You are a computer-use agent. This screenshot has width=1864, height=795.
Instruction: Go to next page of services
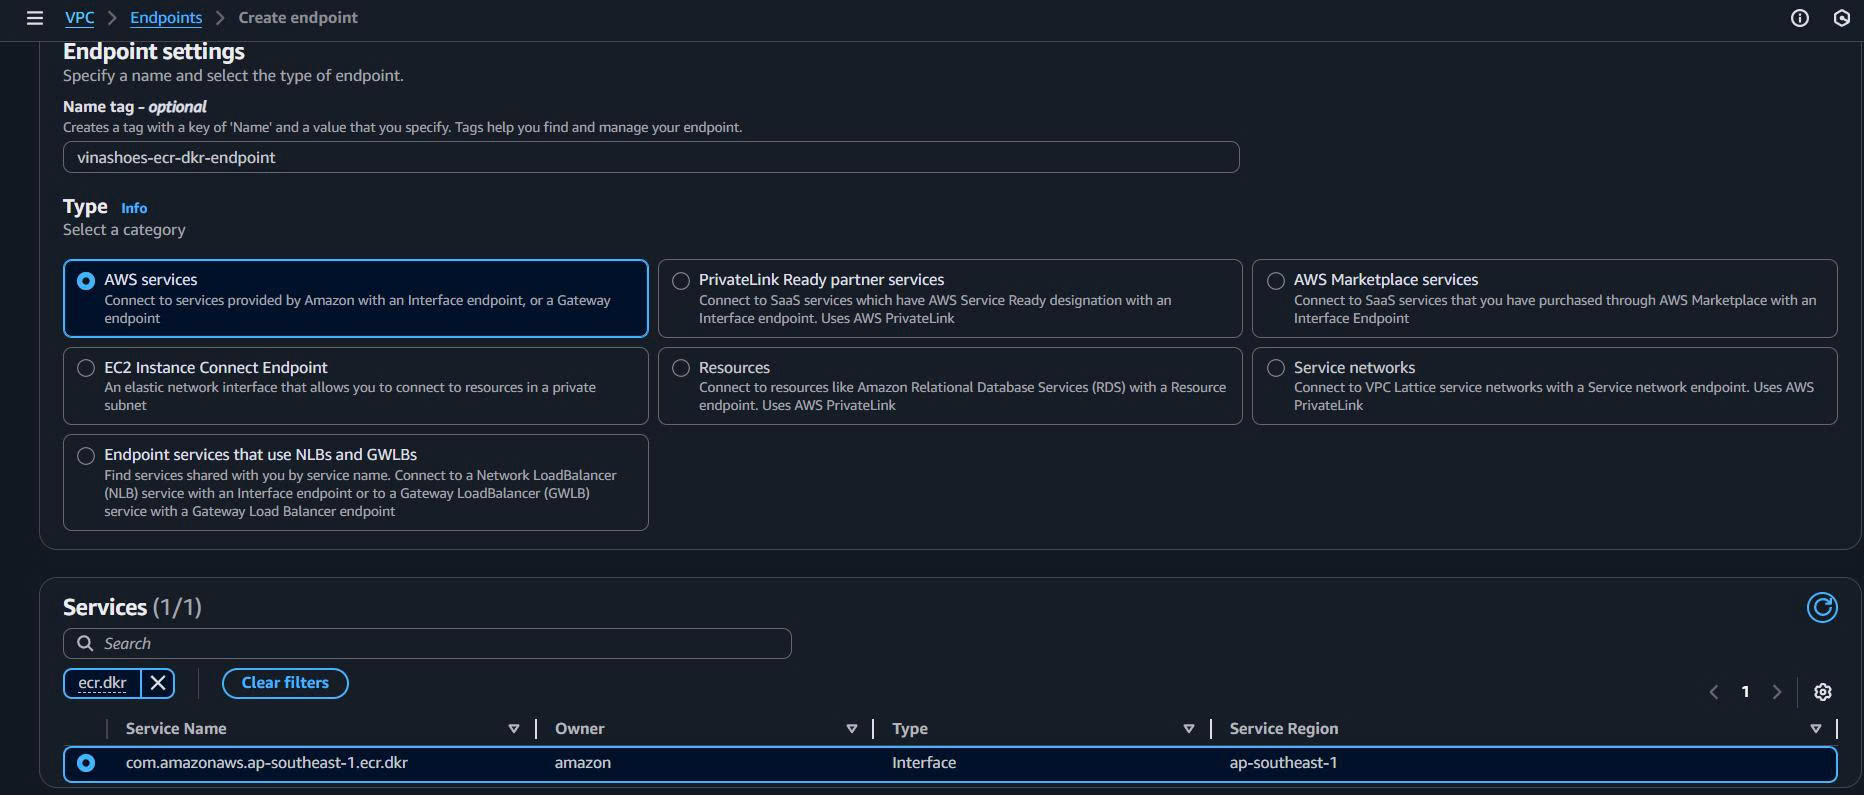point(1777,692)
